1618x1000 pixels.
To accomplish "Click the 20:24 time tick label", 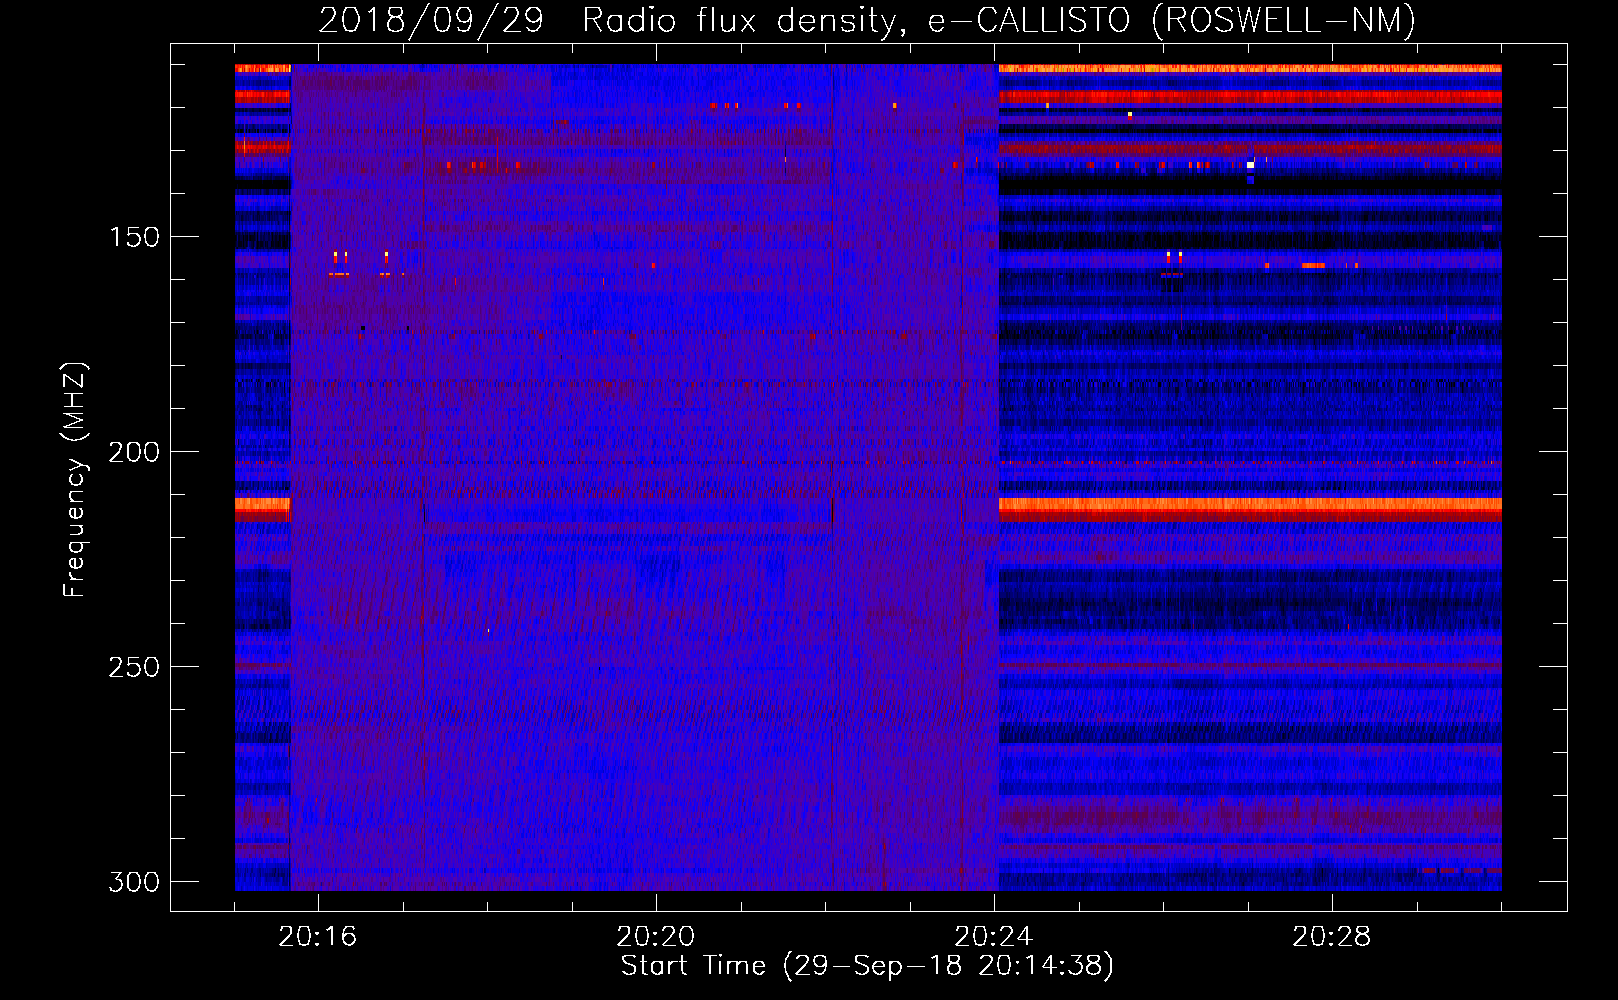I will (x=994, y=937).
